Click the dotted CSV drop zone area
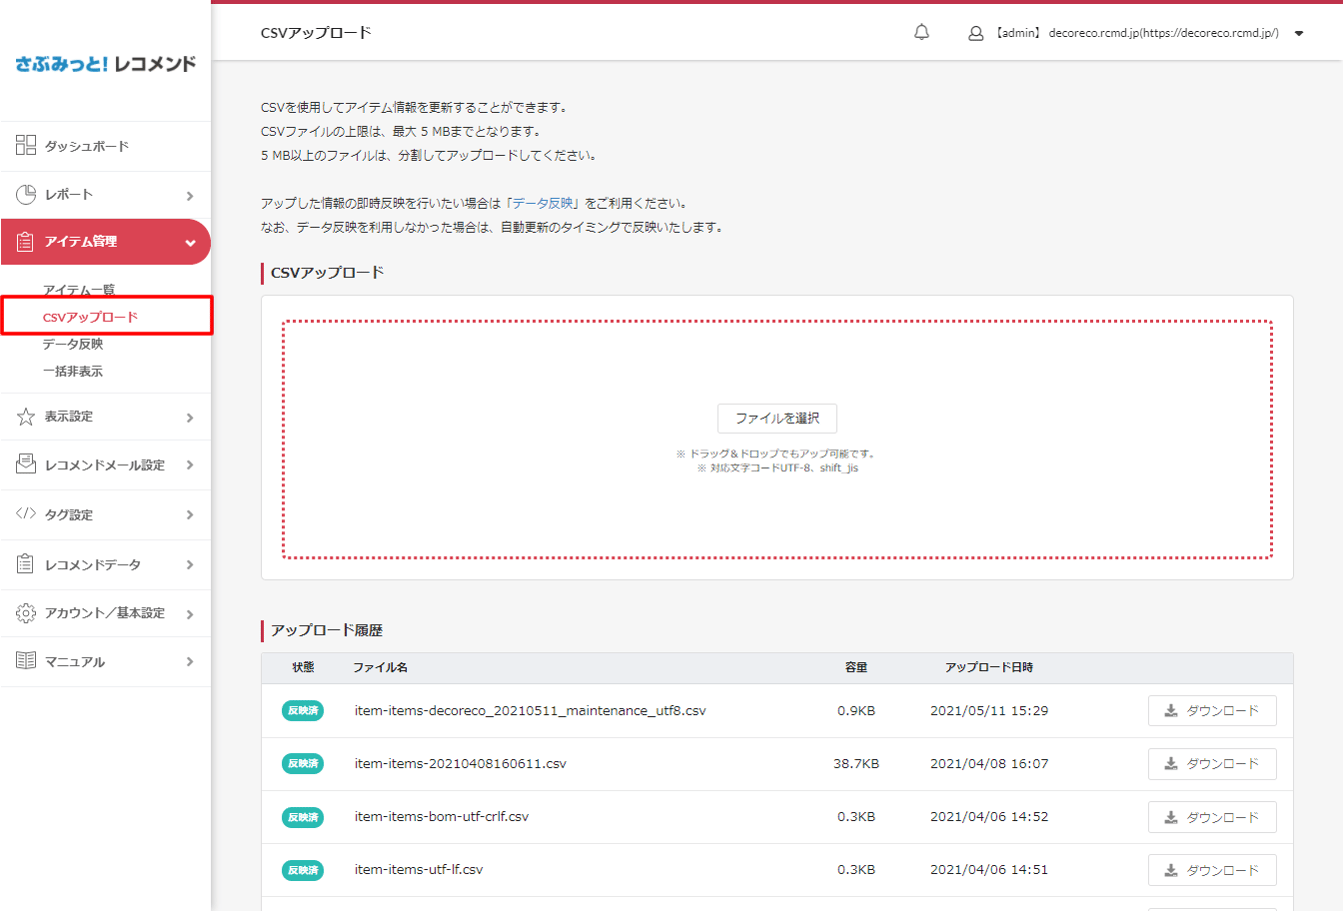The image size is (1343, 911). (777, 439)
